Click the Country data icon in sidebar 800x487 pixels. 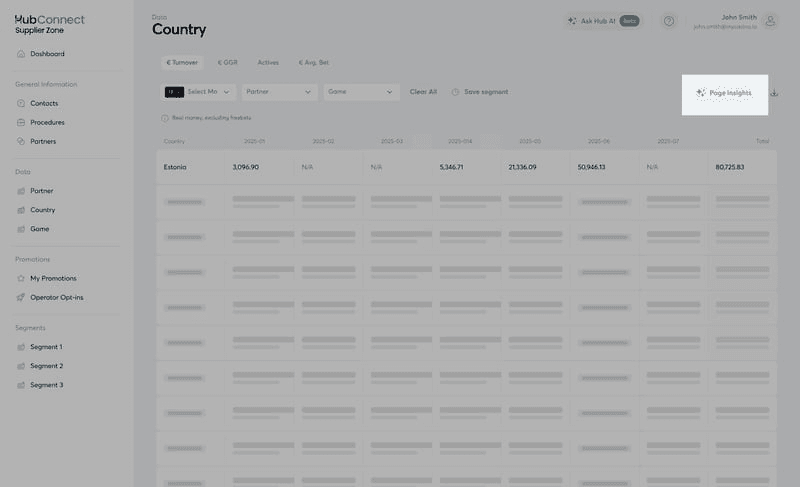pos(21,210)
